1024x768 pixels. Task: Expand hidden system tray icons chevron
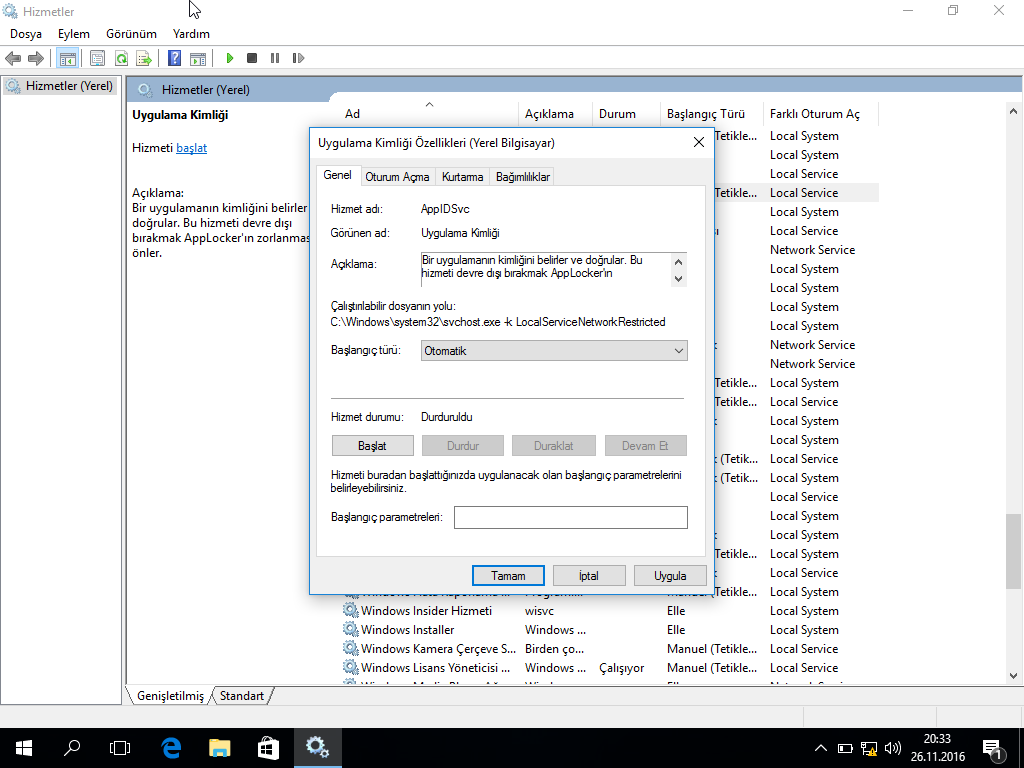click(821, 748)
